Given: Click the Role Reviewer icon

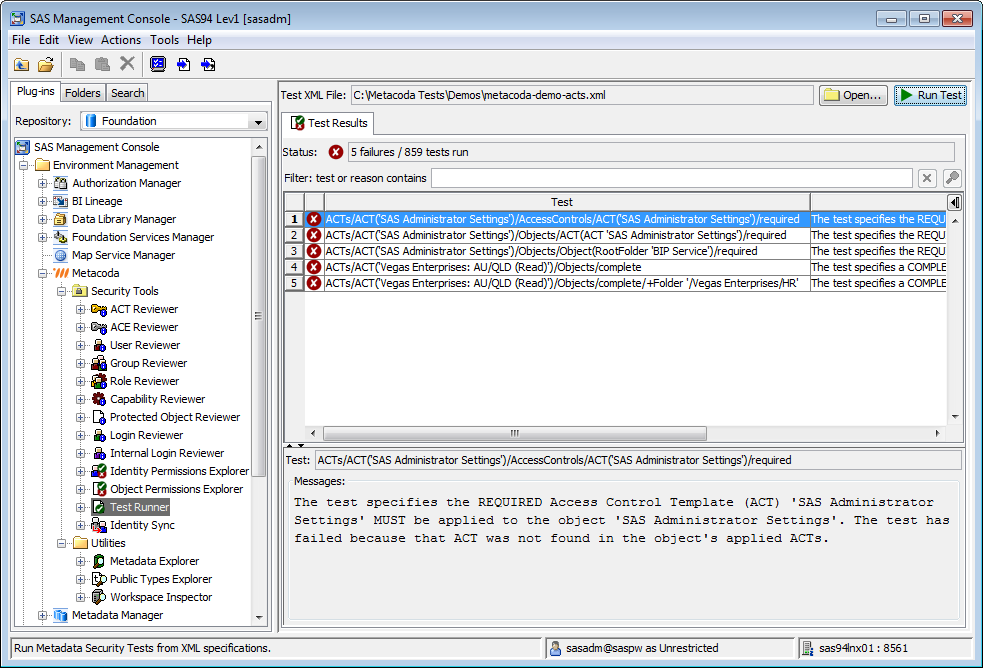Looking at the screenshot, I should [x=99, y=382].
